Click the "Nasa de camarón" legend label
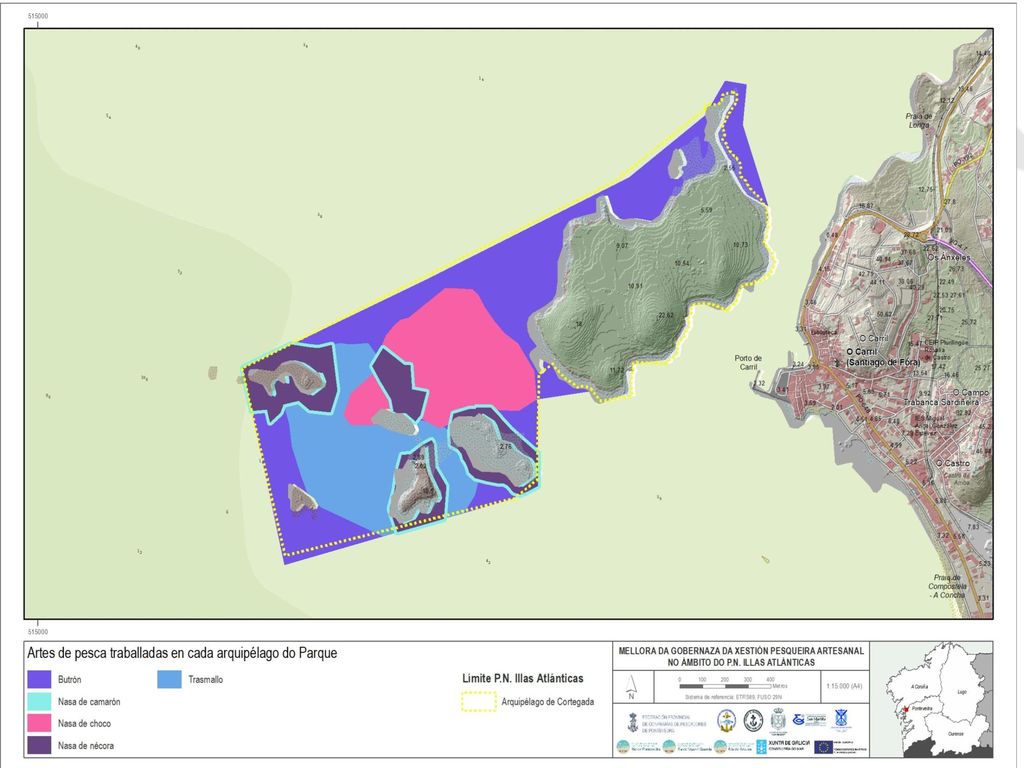This screenshot has height=768, width=1024. (x=89, y=701)
